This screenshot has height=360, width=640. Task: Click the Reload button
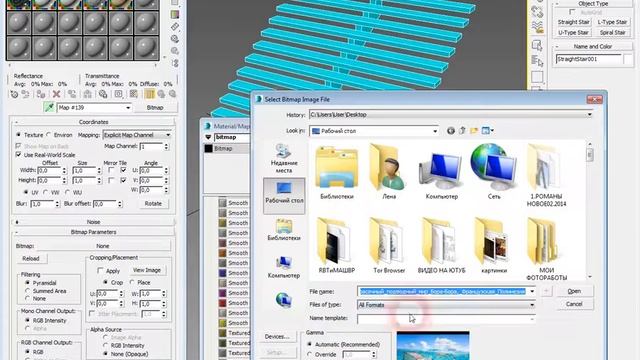click(31, 258)
